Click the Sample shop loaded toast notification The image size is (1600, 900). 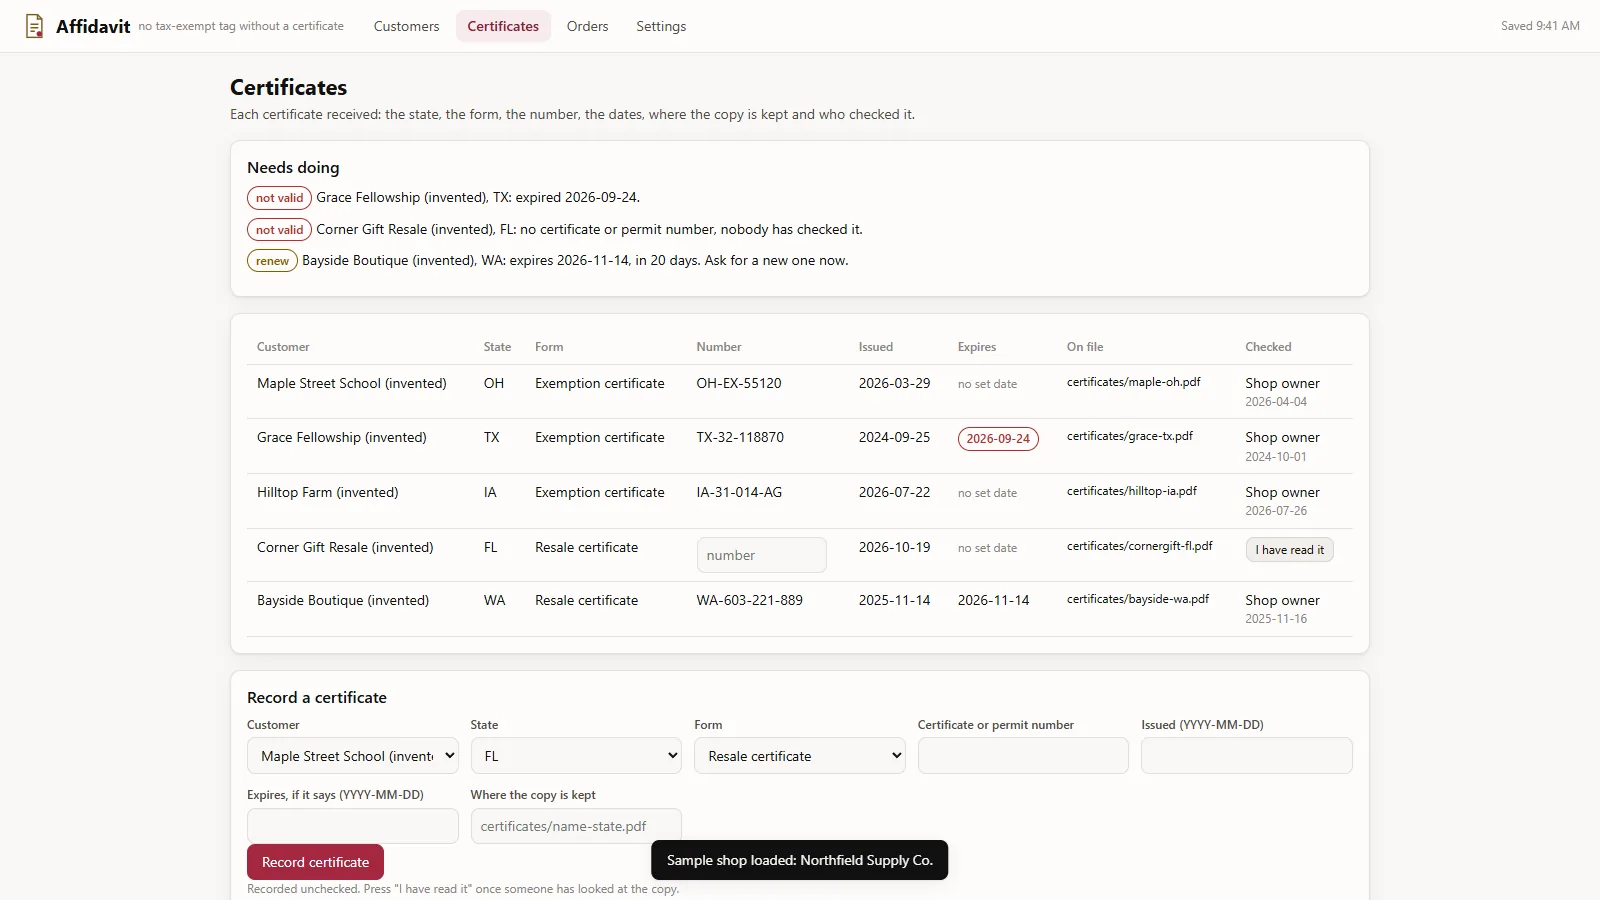800,860
